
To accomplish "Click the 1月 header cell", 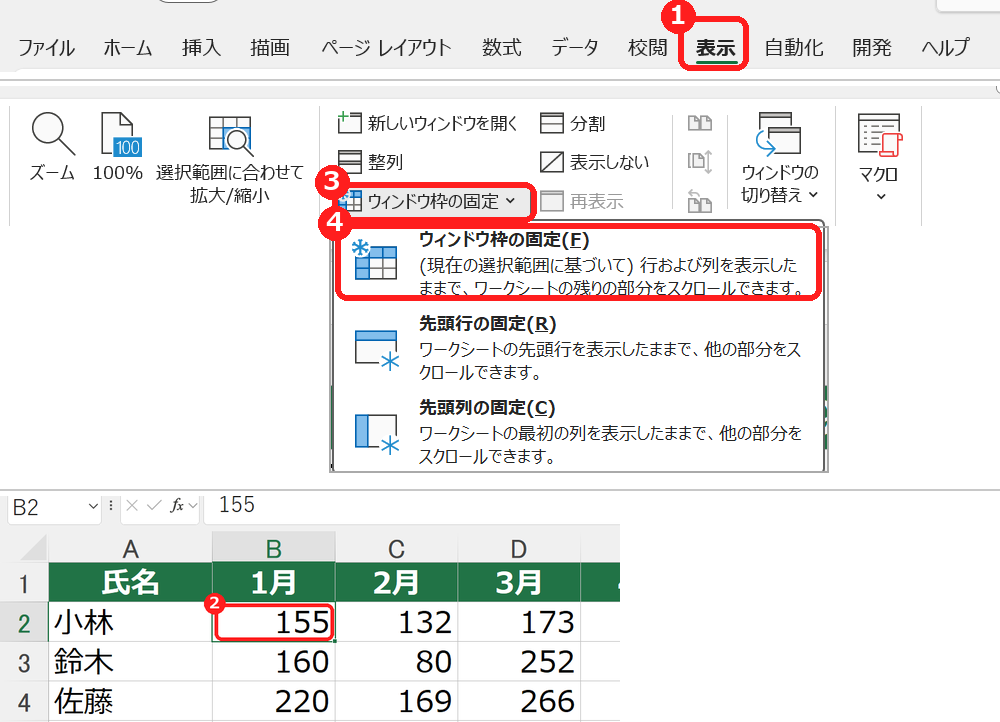I will click(274, 582).
